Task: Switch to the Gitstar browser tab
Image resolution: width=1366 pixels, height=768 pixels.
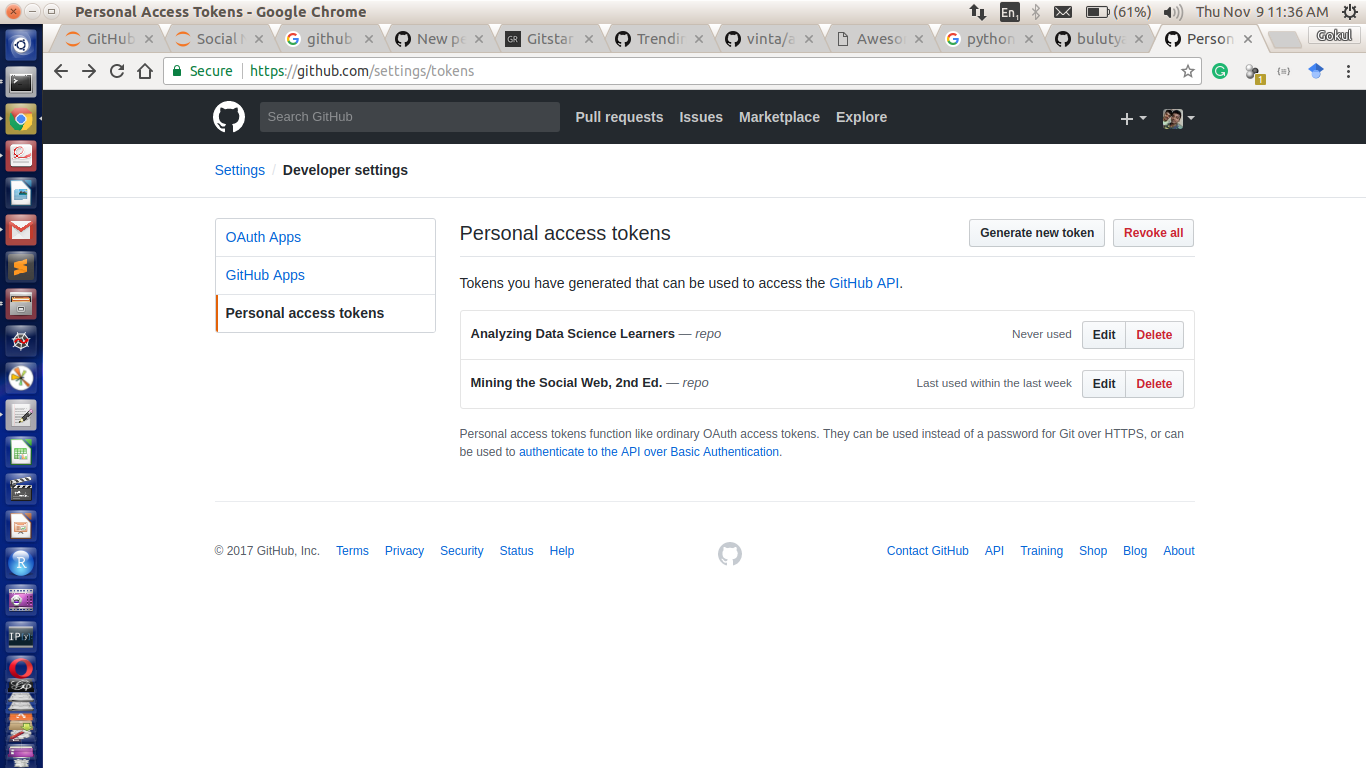Action: (x=548, y=39)
